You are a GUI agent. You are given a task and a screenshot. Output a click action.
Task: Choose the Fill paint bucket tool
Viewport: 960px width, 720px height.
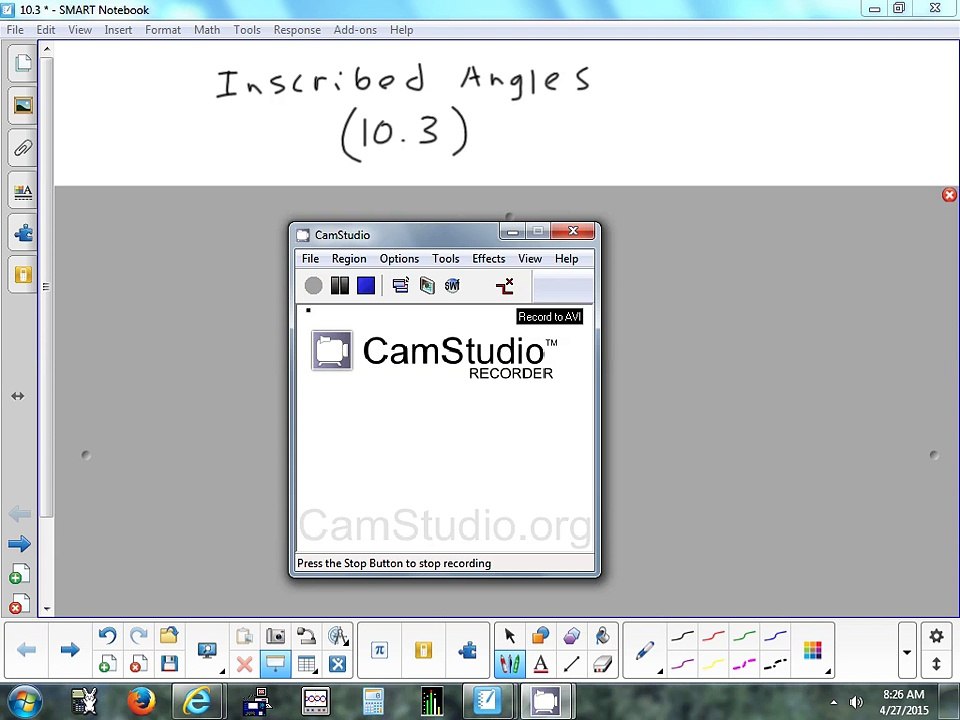click(x=603, y=636)
